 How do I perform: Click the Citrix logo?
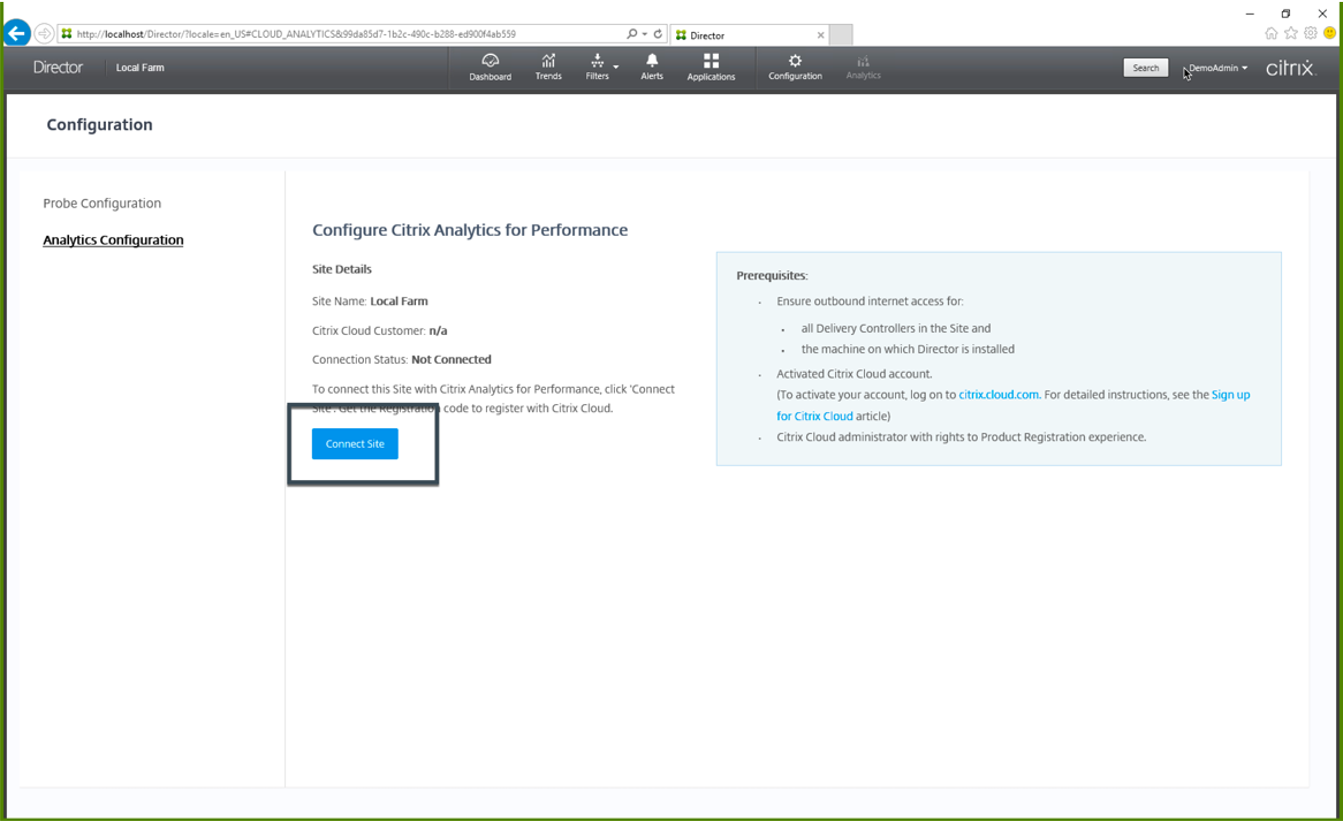coord(1290,68)
